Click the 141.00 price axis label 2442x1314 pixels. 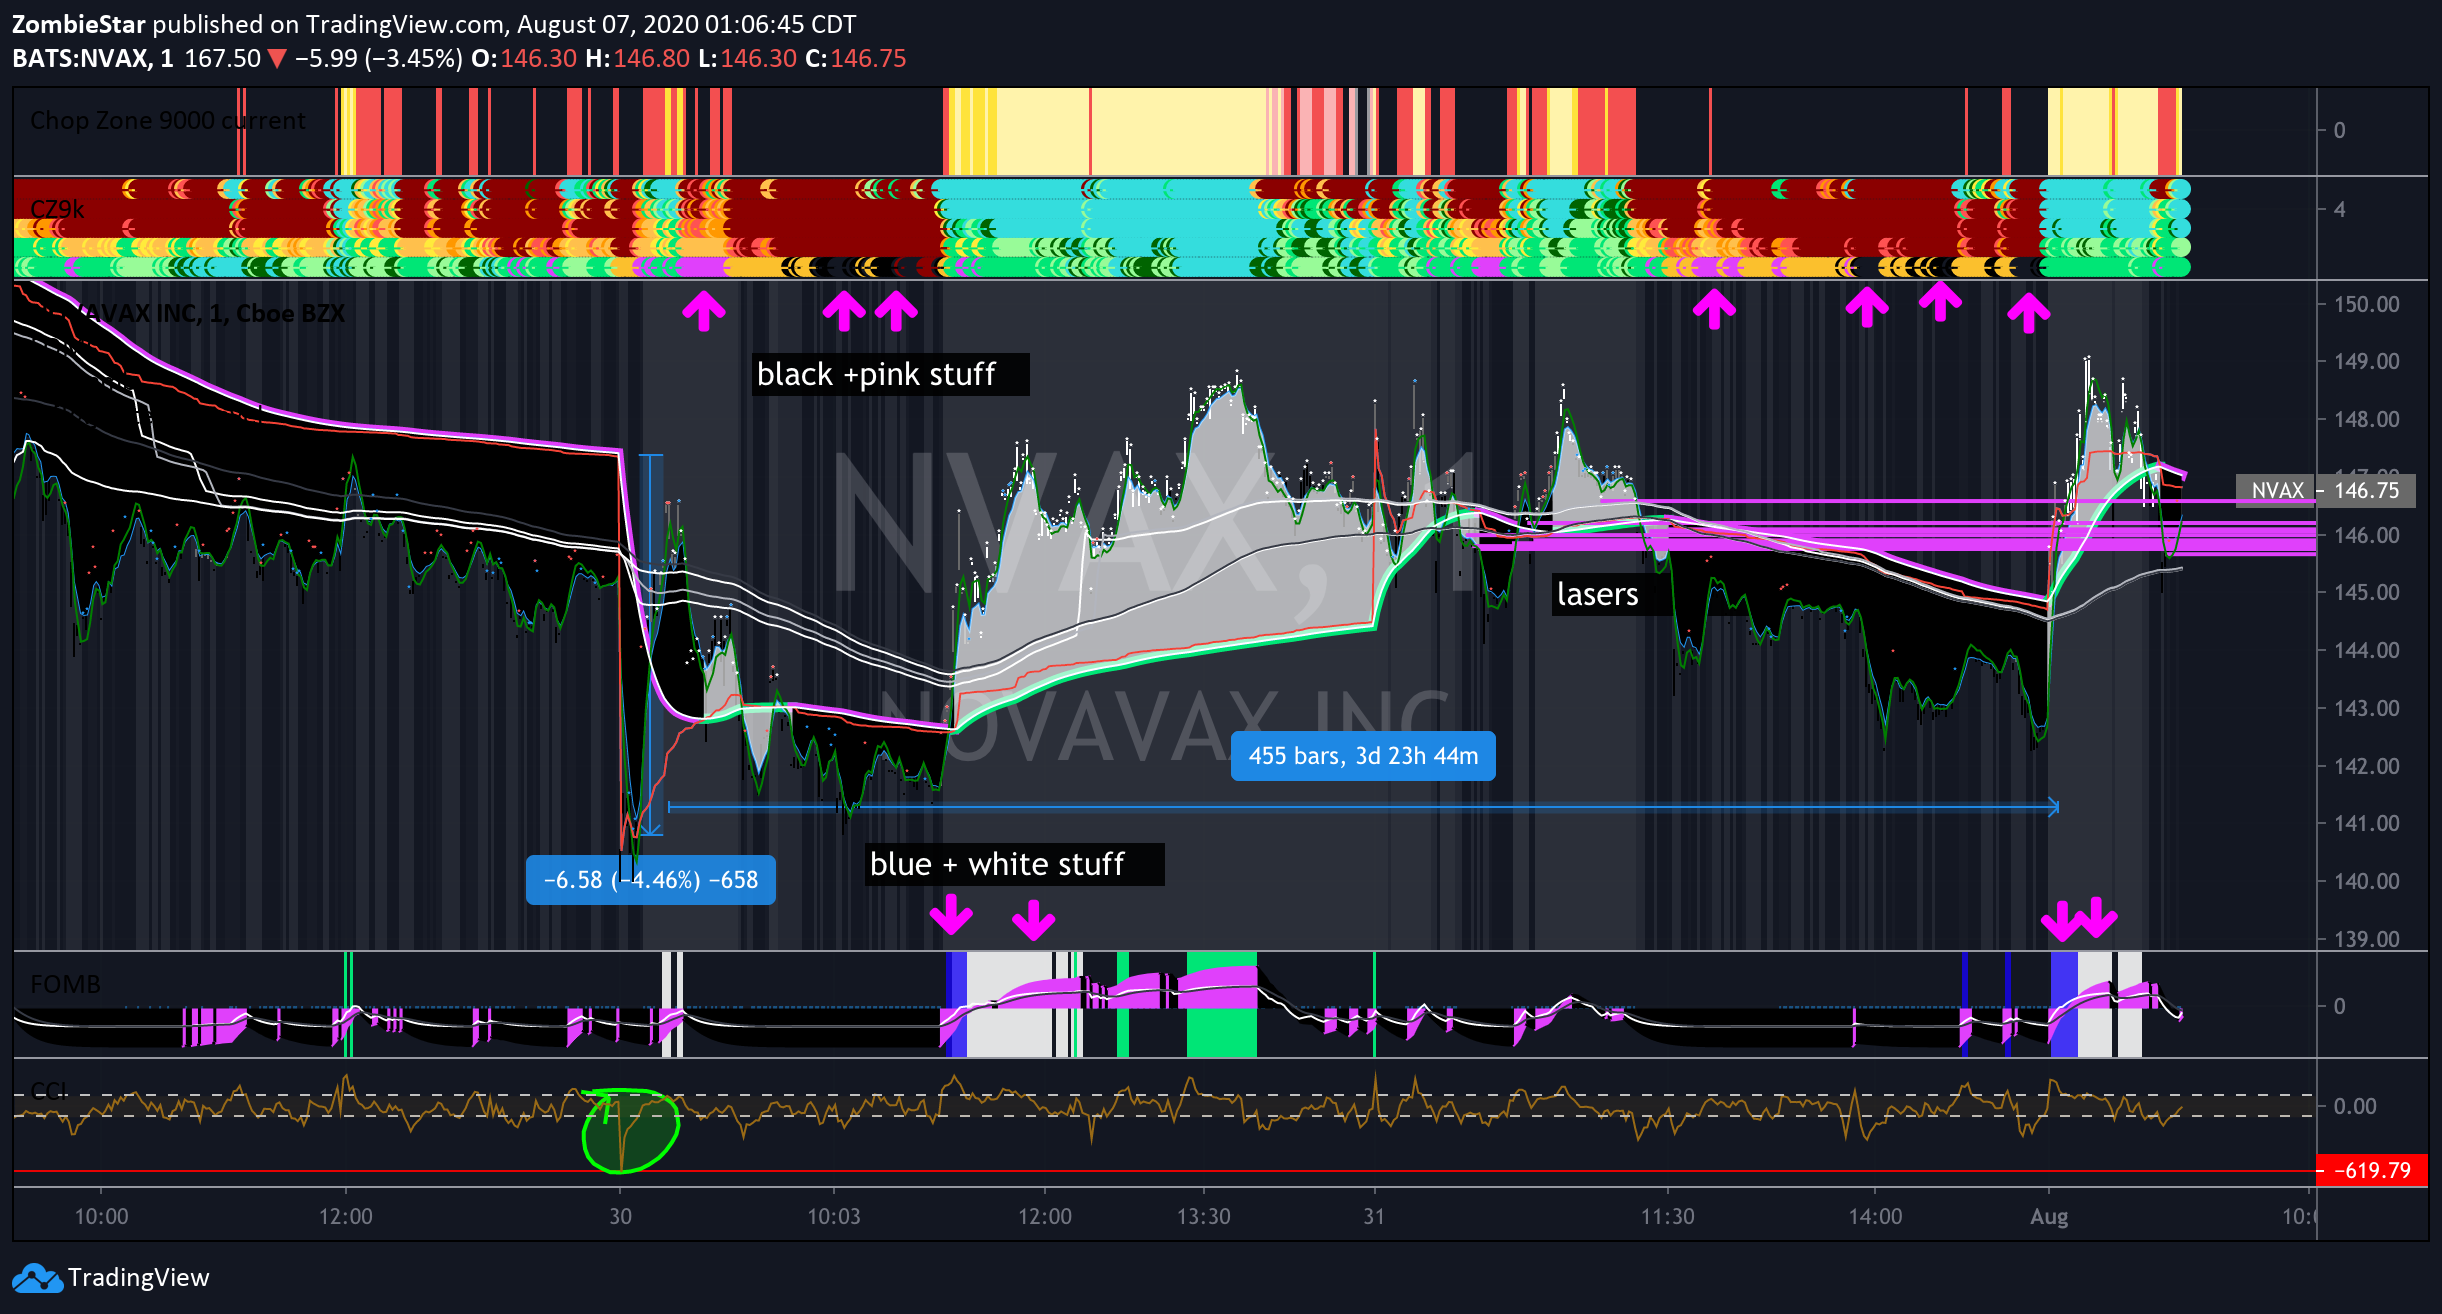click(2366, 823)
